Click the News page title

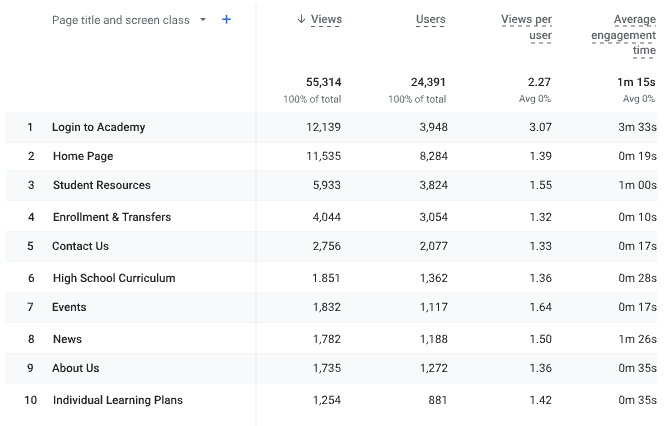click(67, 339)
